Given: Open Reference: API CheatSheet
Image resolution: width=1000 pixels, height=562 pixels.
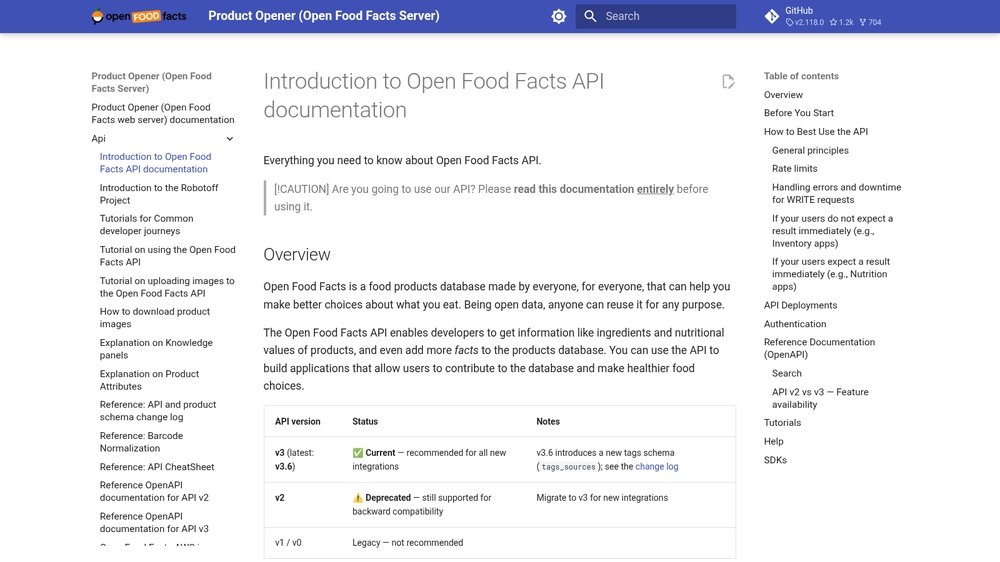Looking at the screenshot, I should click(x=157, y=467).
